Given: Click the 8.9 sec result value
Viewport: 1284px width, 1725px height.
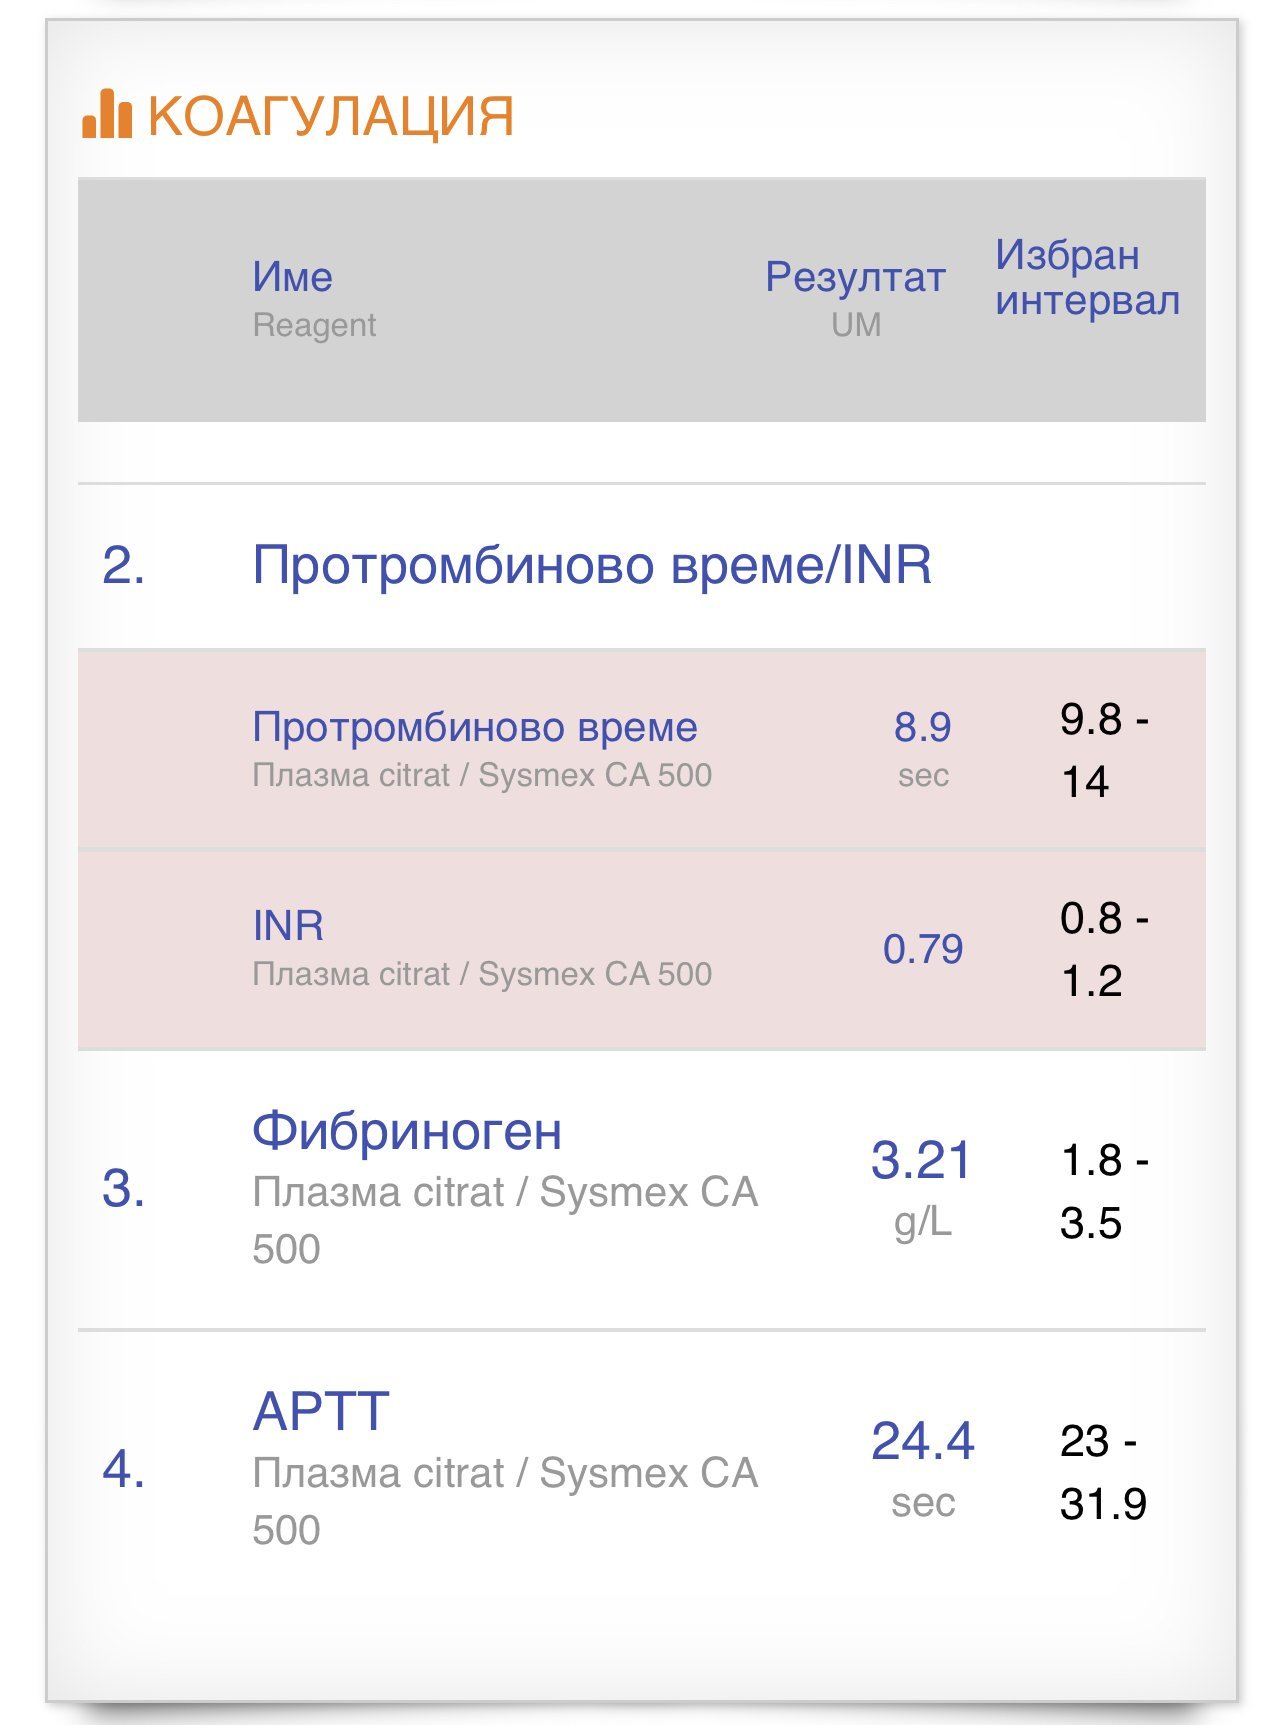Looking at the screenshot, I should (922, 728).
